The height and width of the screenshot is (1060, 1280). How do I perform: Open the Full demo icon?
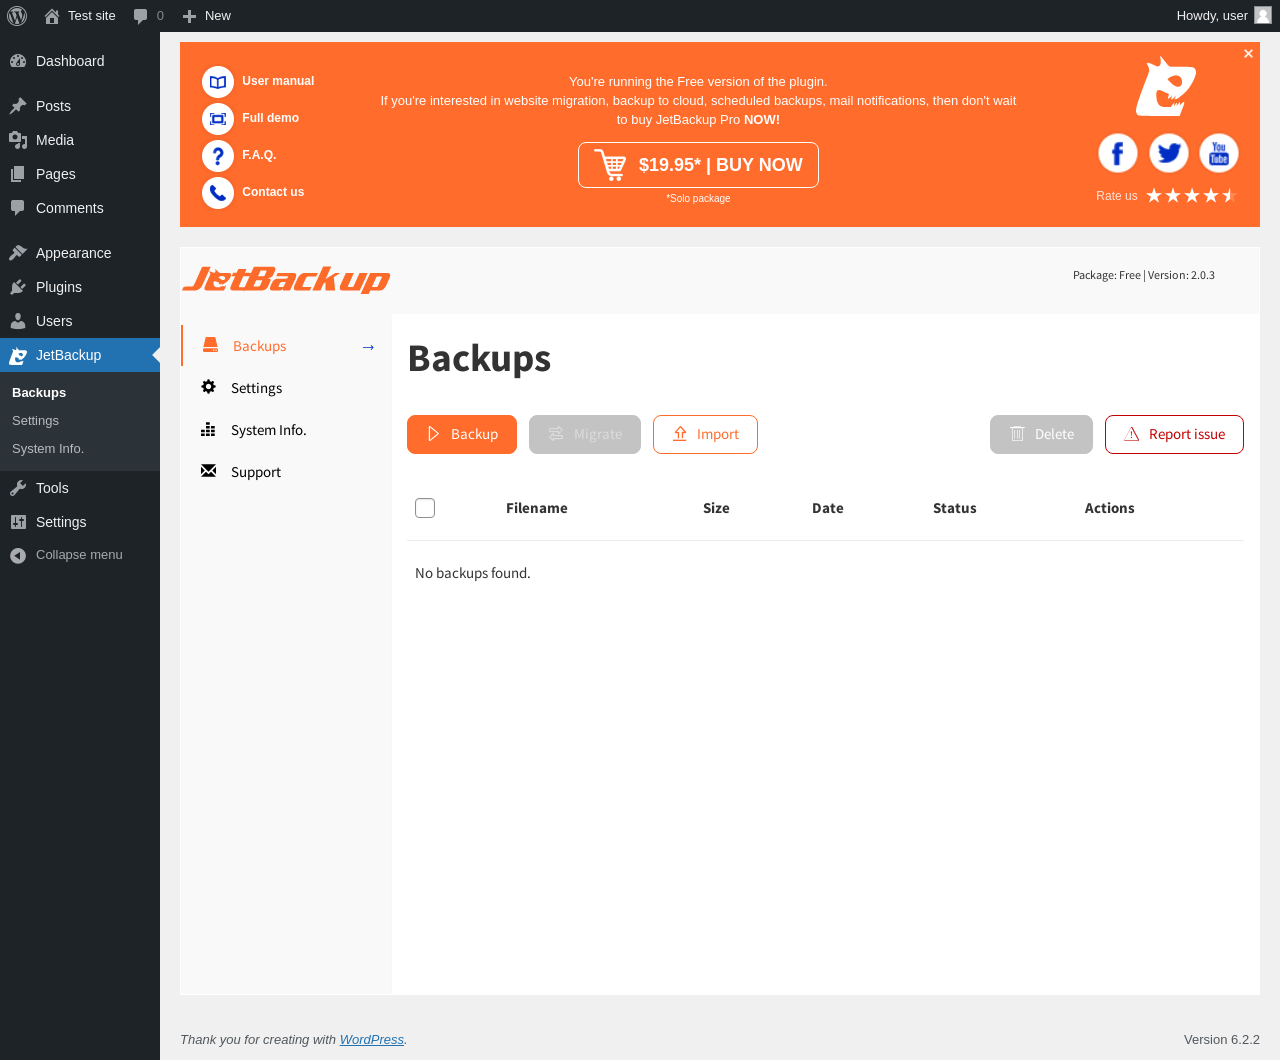(218, 119)
